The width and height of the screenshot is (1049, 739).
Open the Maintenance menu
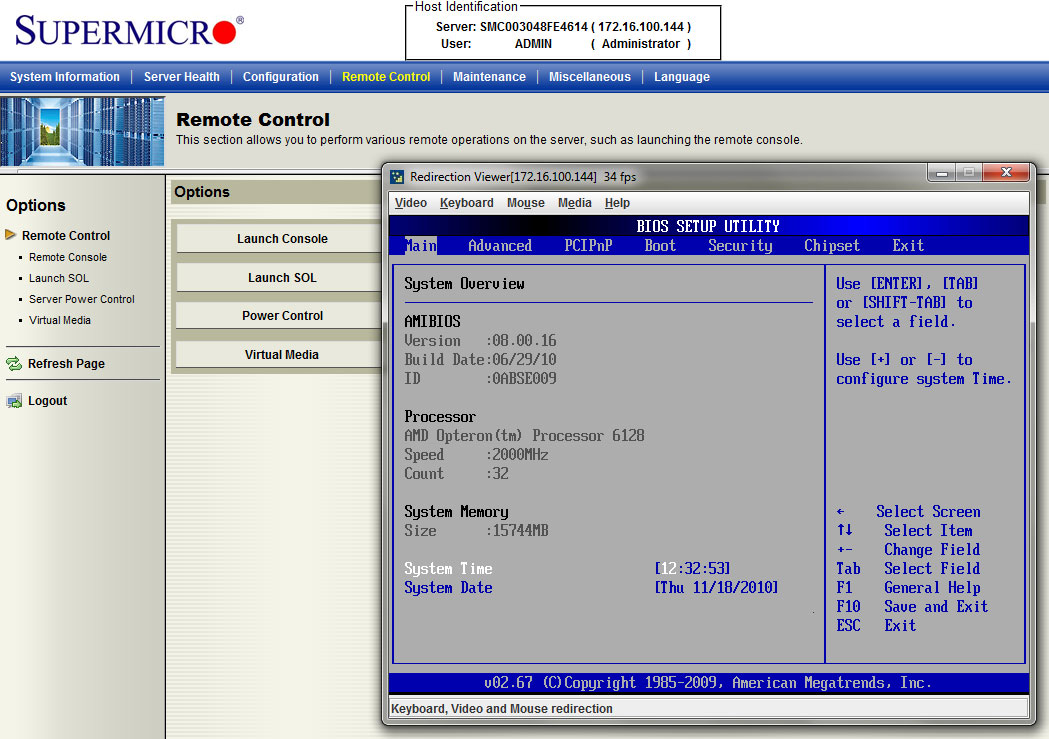click(x=489, y=77)
